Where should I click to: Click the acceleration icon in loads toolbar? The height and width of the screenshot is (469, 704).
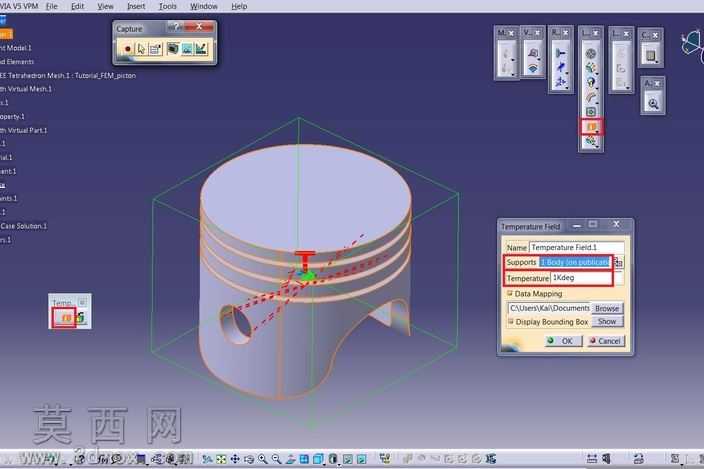590,83
